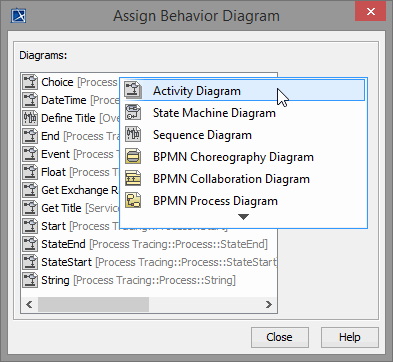
Task: Click the activity icon beside Choice
Action: [30, 82]
